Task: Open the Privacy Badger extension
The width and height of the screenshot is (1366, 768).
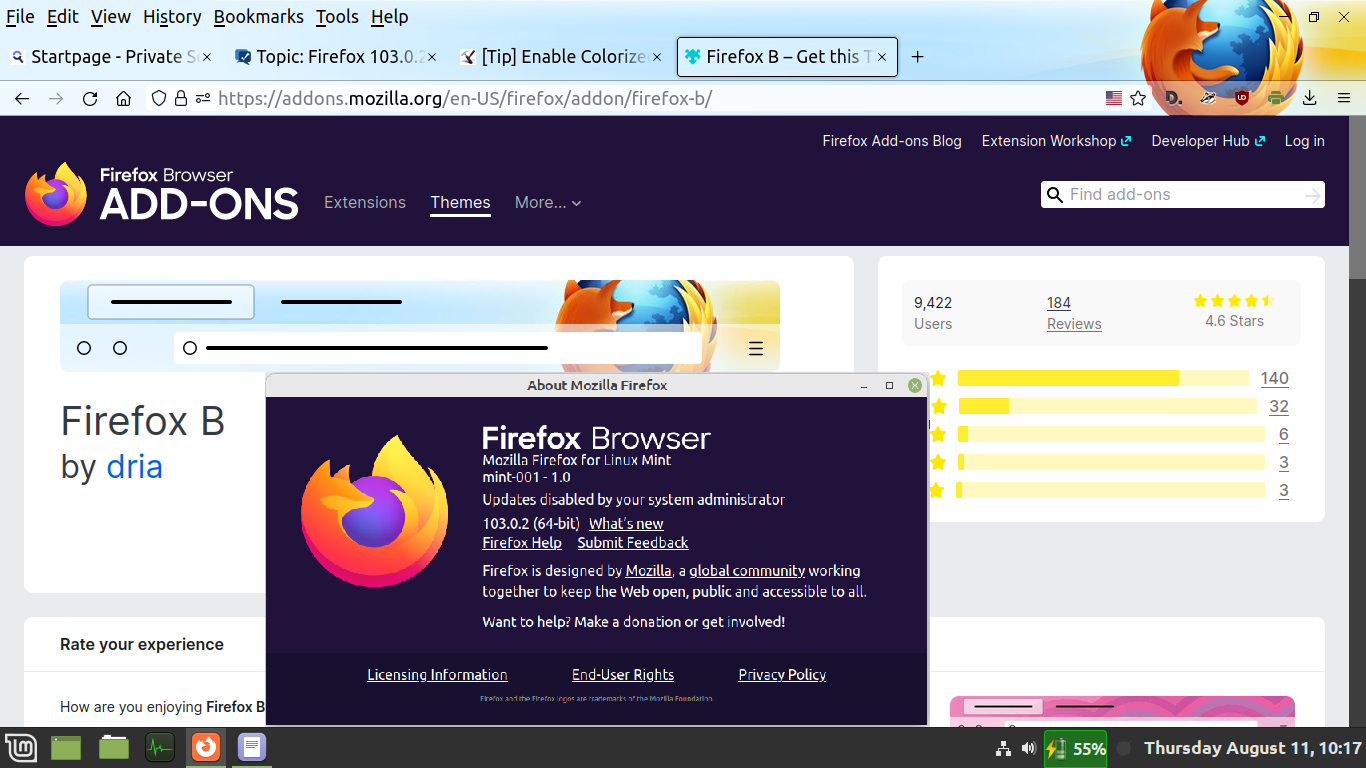Action: 1208,98
